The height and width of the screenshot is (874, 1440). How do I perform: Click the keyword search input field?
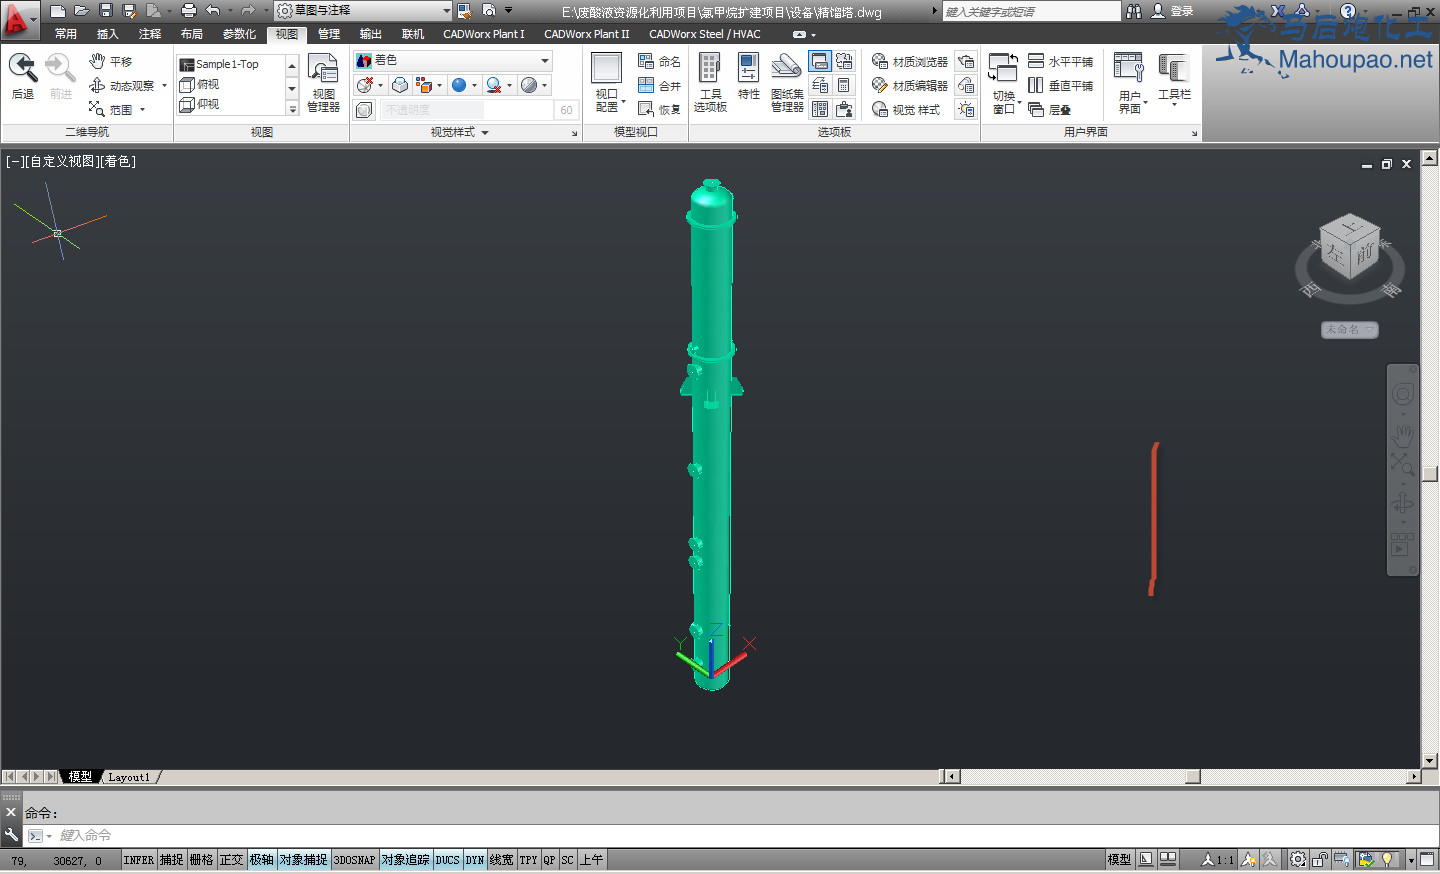click(1031, 11)
